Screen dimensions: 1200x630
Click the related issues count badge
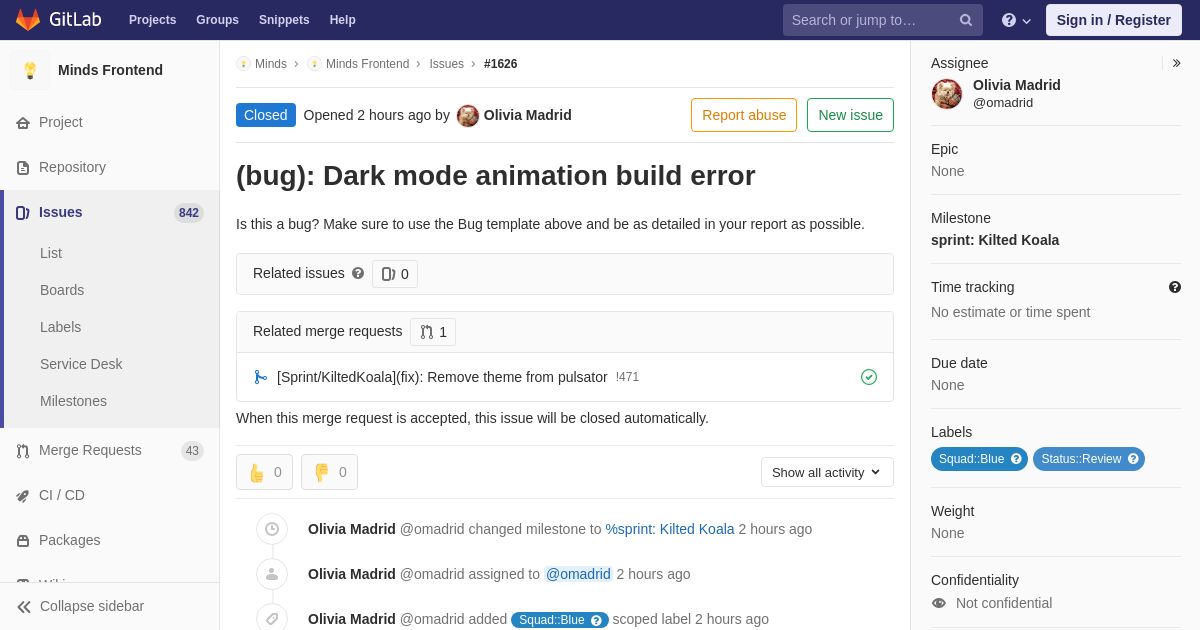pyautogui.click(x=395, y=274)
